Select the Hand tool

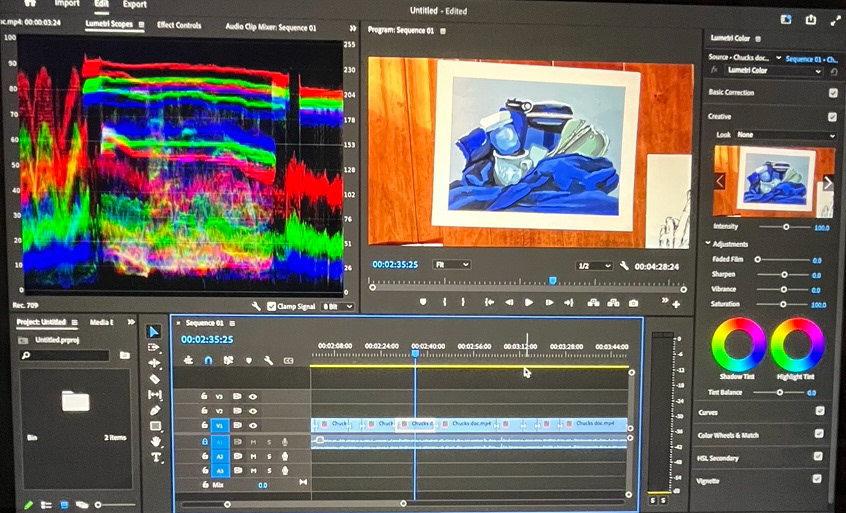pyautogui.click(x=155, y=442)
